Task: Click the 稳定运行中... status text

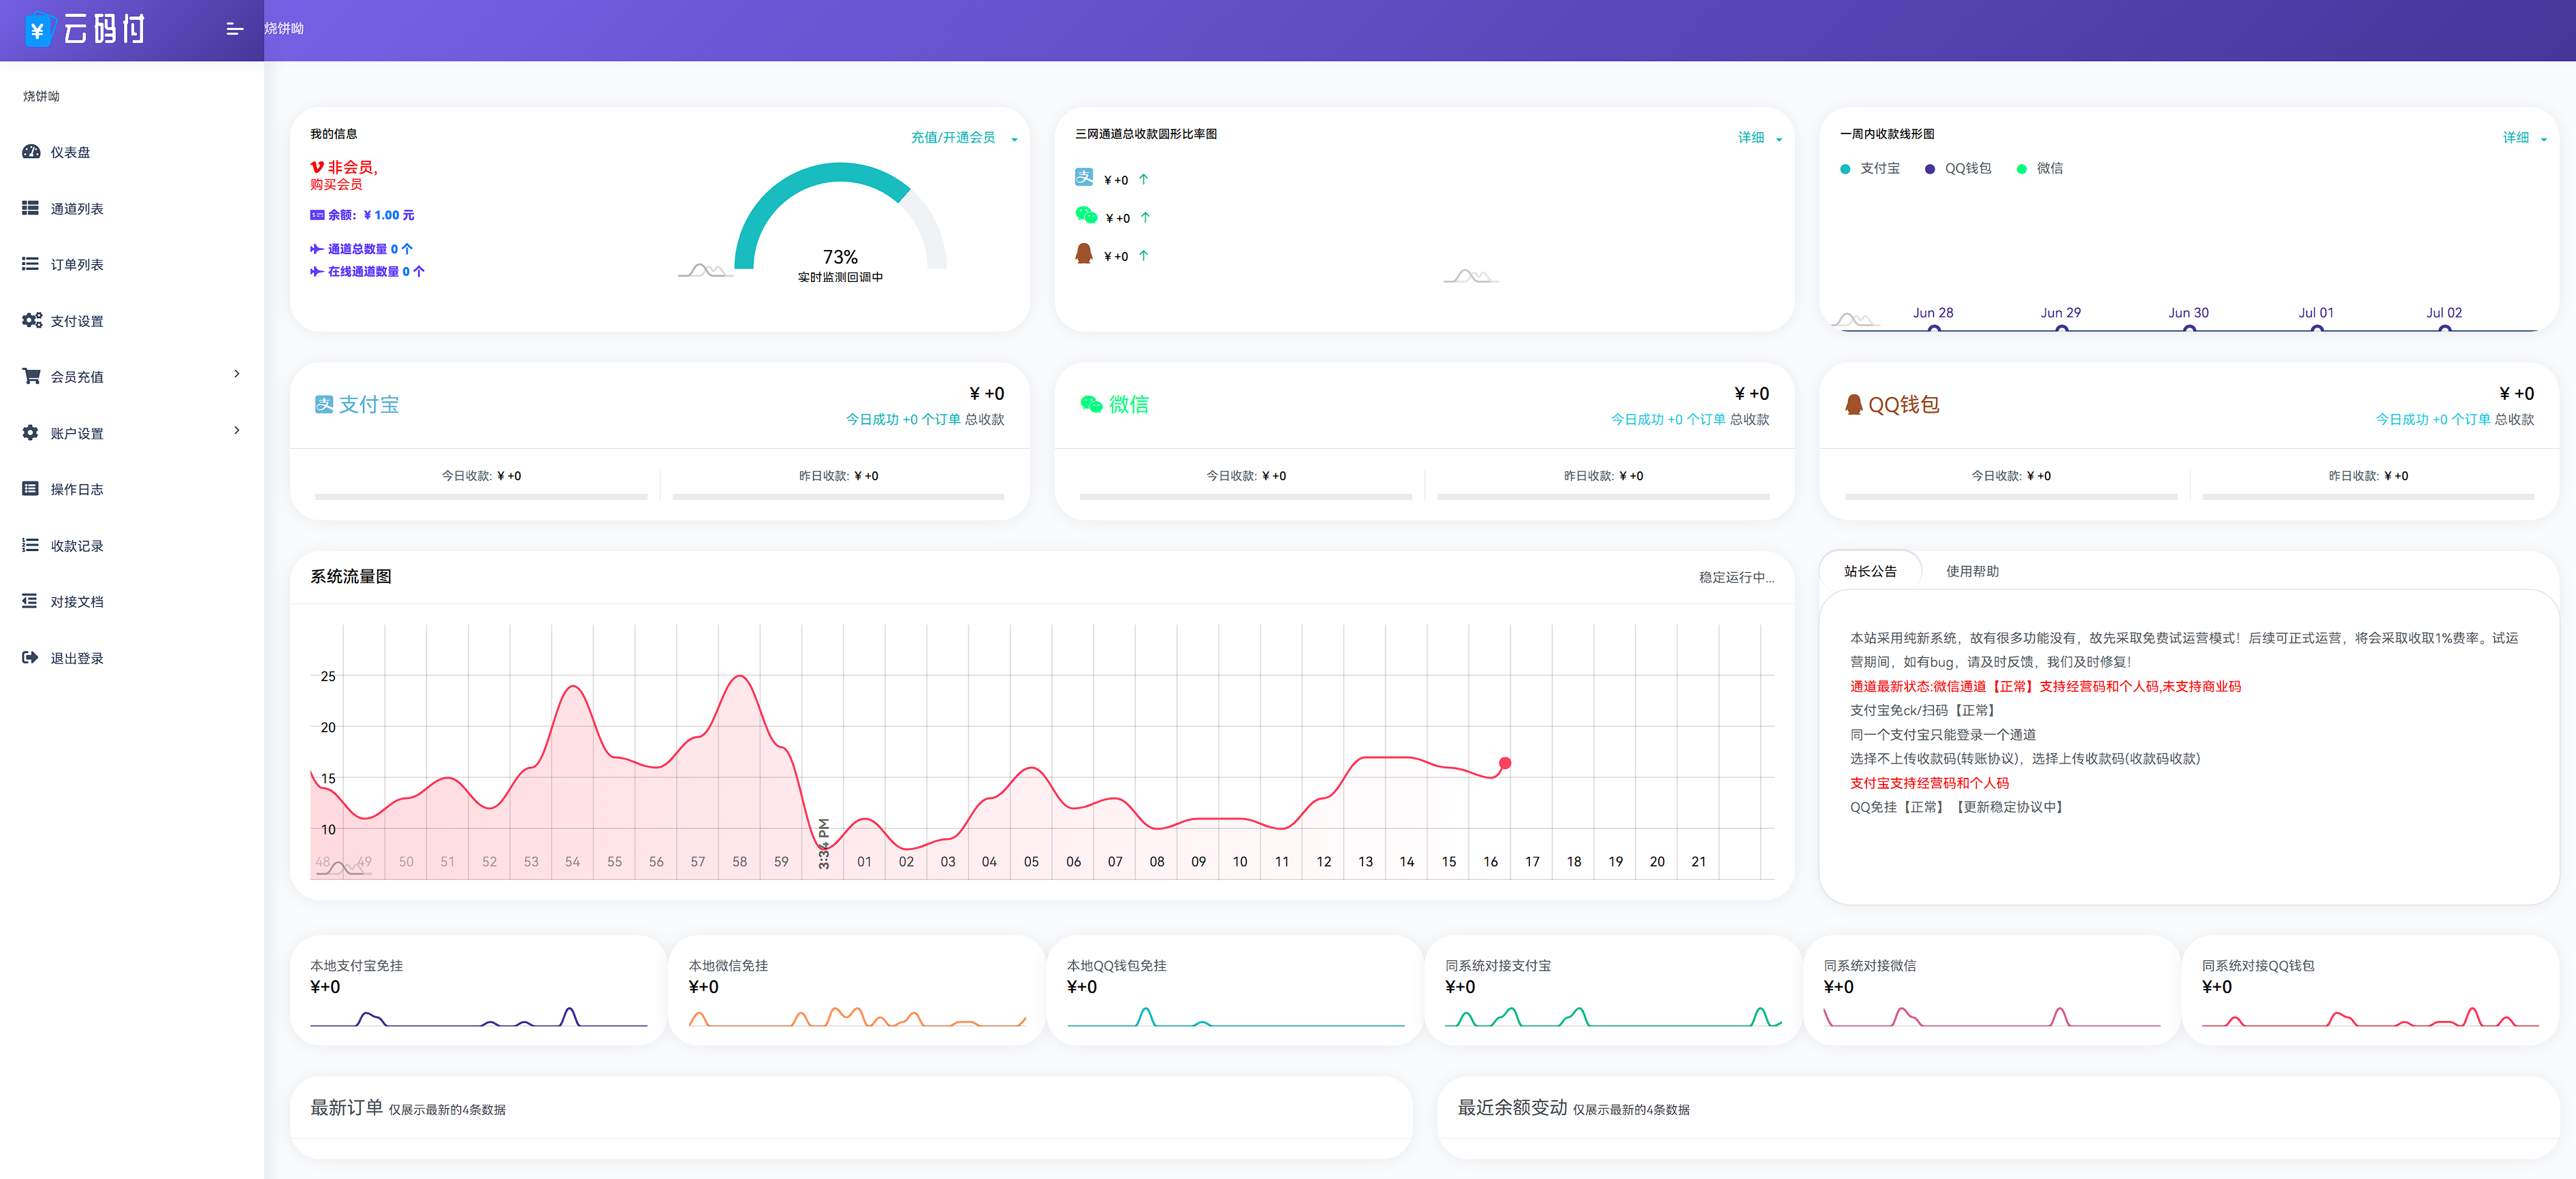Action: (x=1736, y=577)
